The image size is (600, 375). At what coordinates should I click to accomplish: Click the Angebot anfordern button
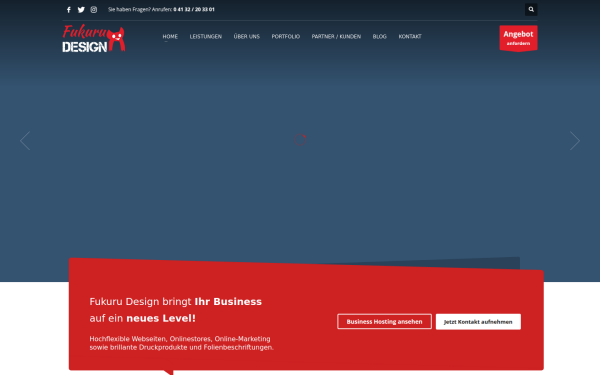[x=518, y=38]
